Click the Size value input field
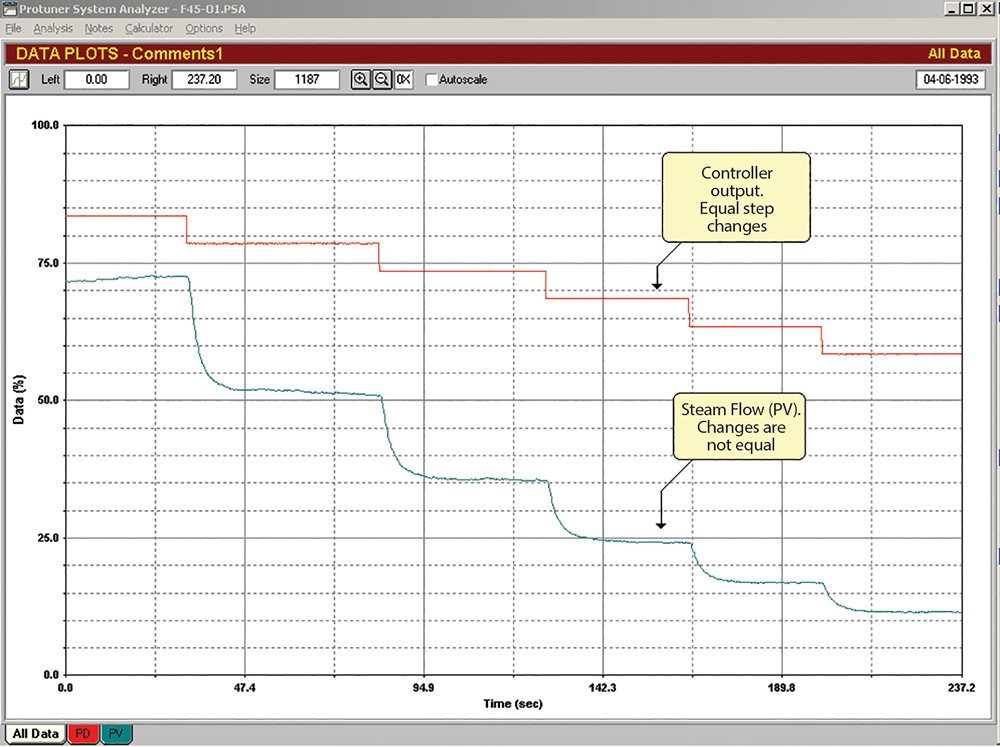 tap(307, 79)
